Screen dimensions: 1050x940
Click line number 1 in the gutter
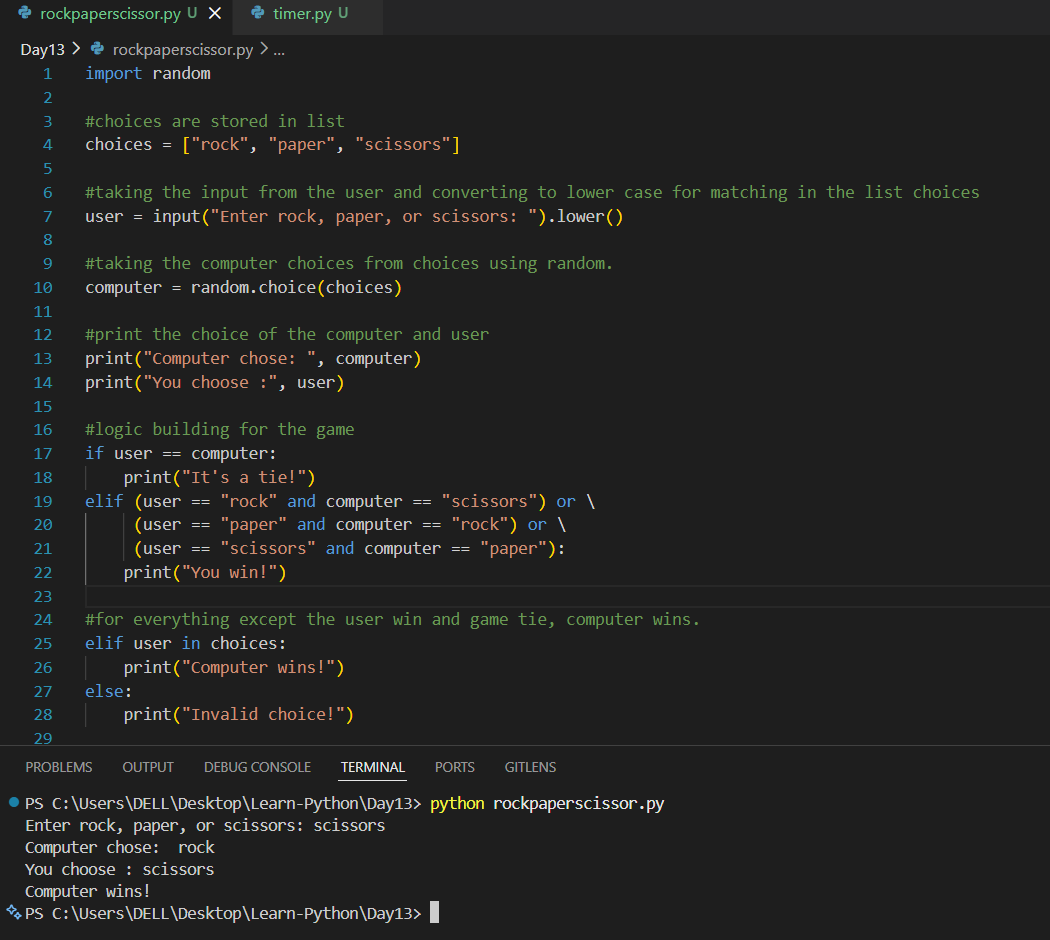tap(48, 74)
